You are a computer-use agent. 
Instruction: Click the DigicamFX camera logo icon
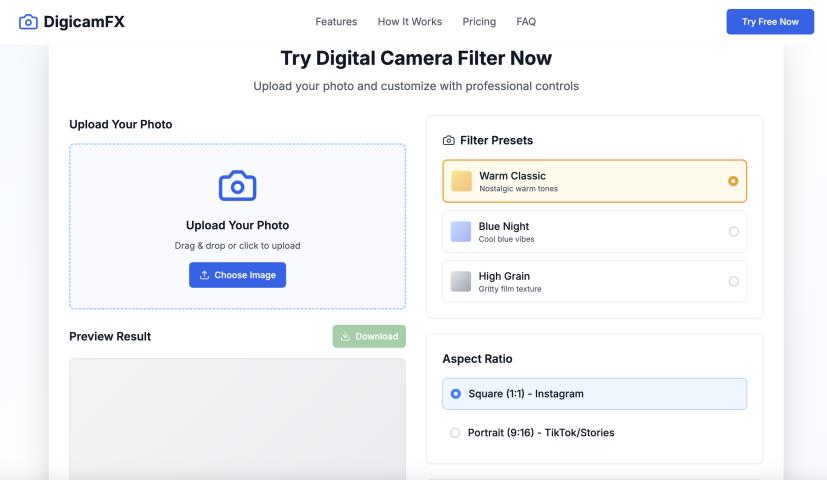[x=28, y=22]
